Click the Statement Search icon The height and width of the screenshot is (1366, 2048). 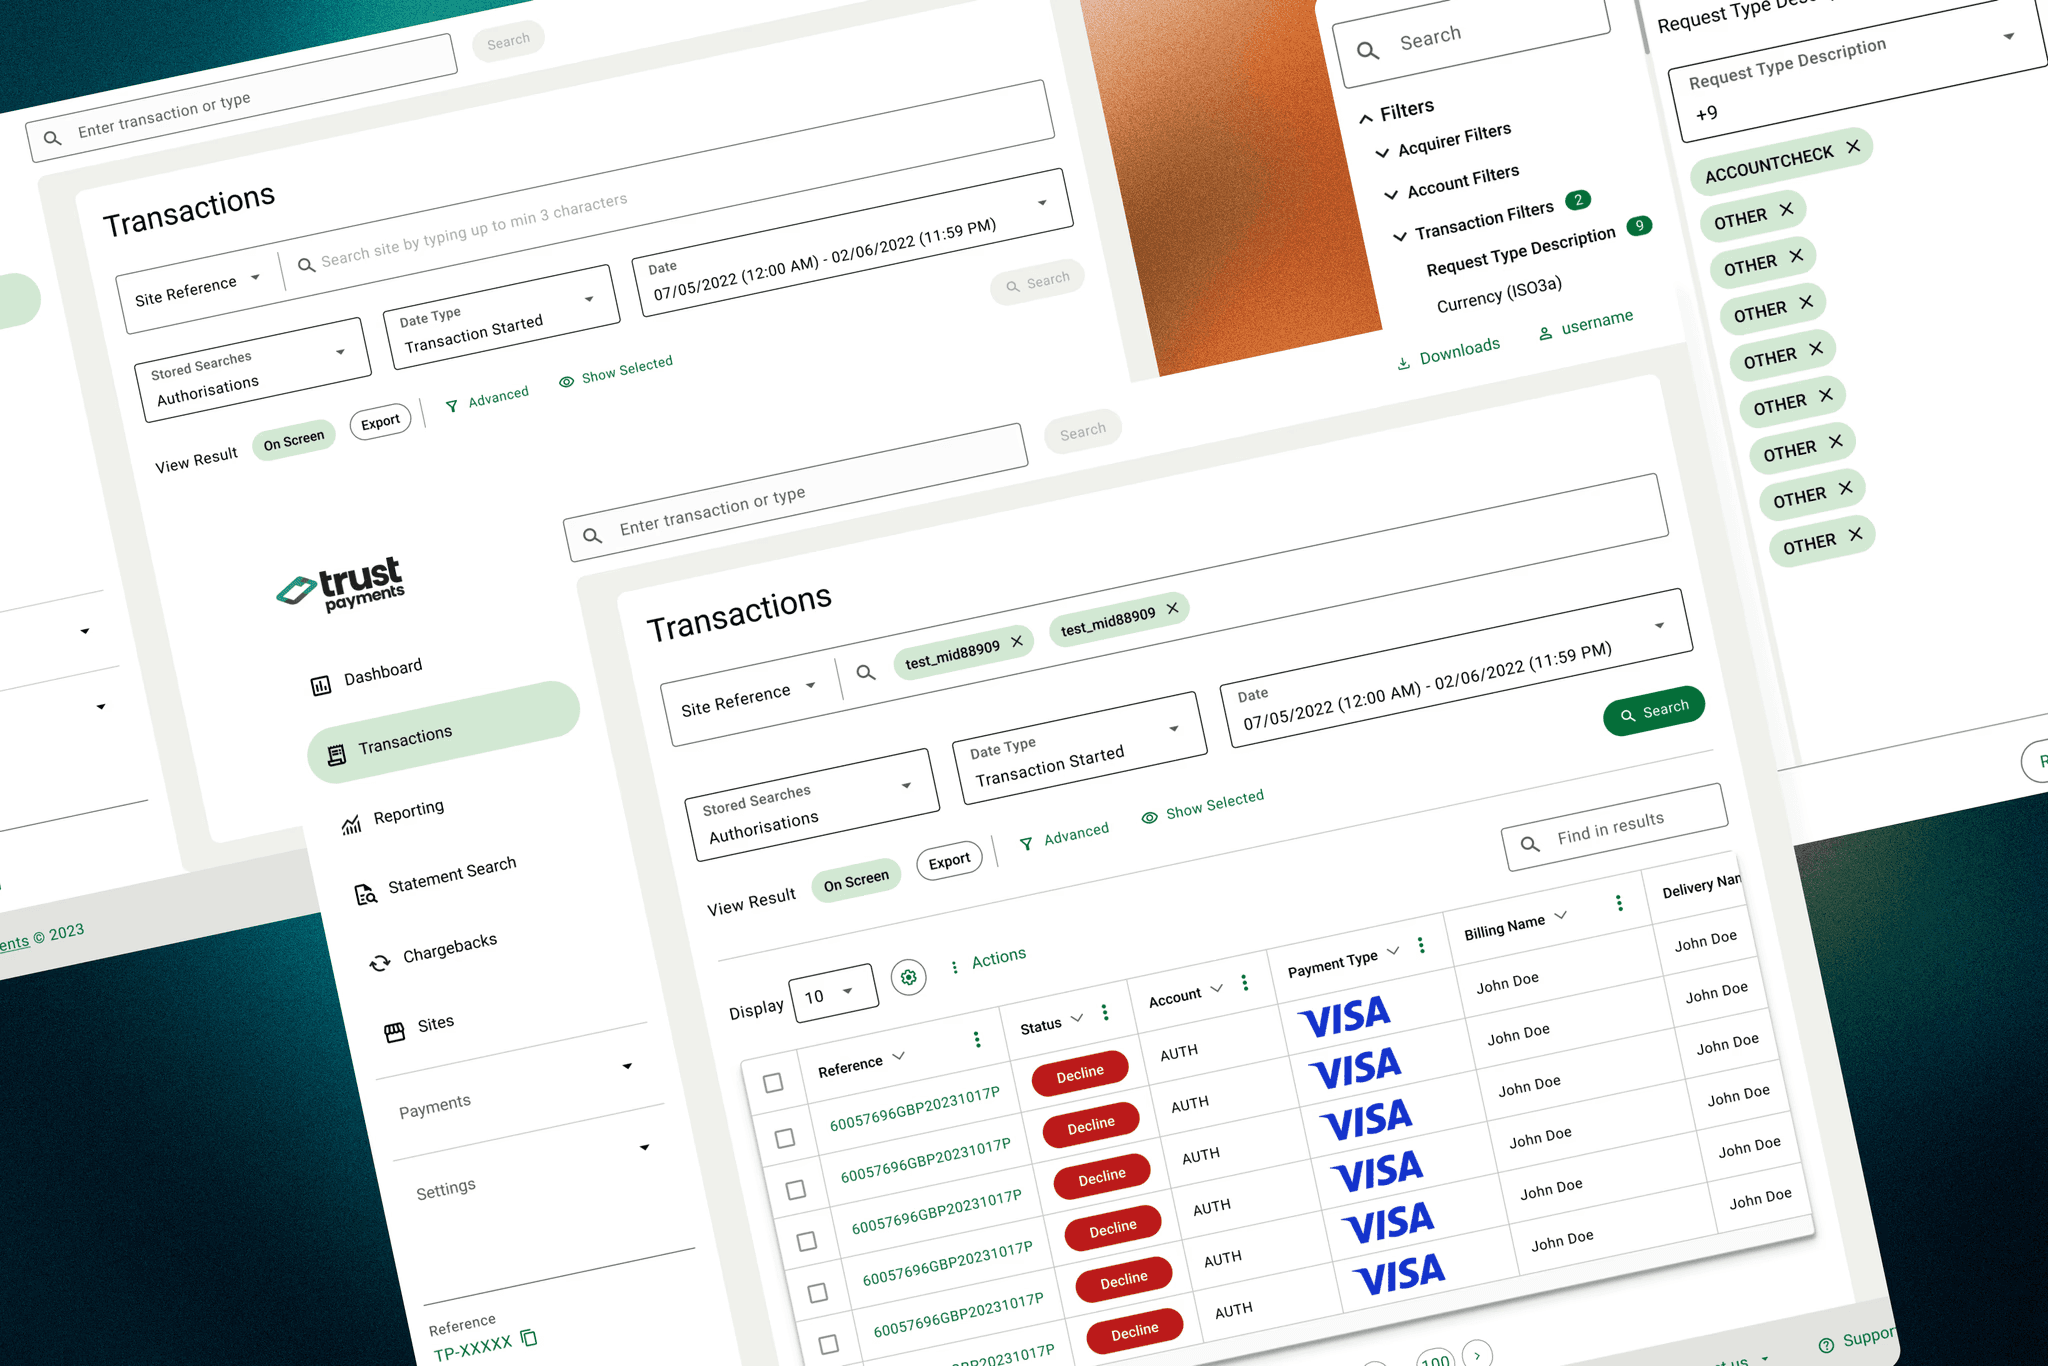[x=366, y=894]
